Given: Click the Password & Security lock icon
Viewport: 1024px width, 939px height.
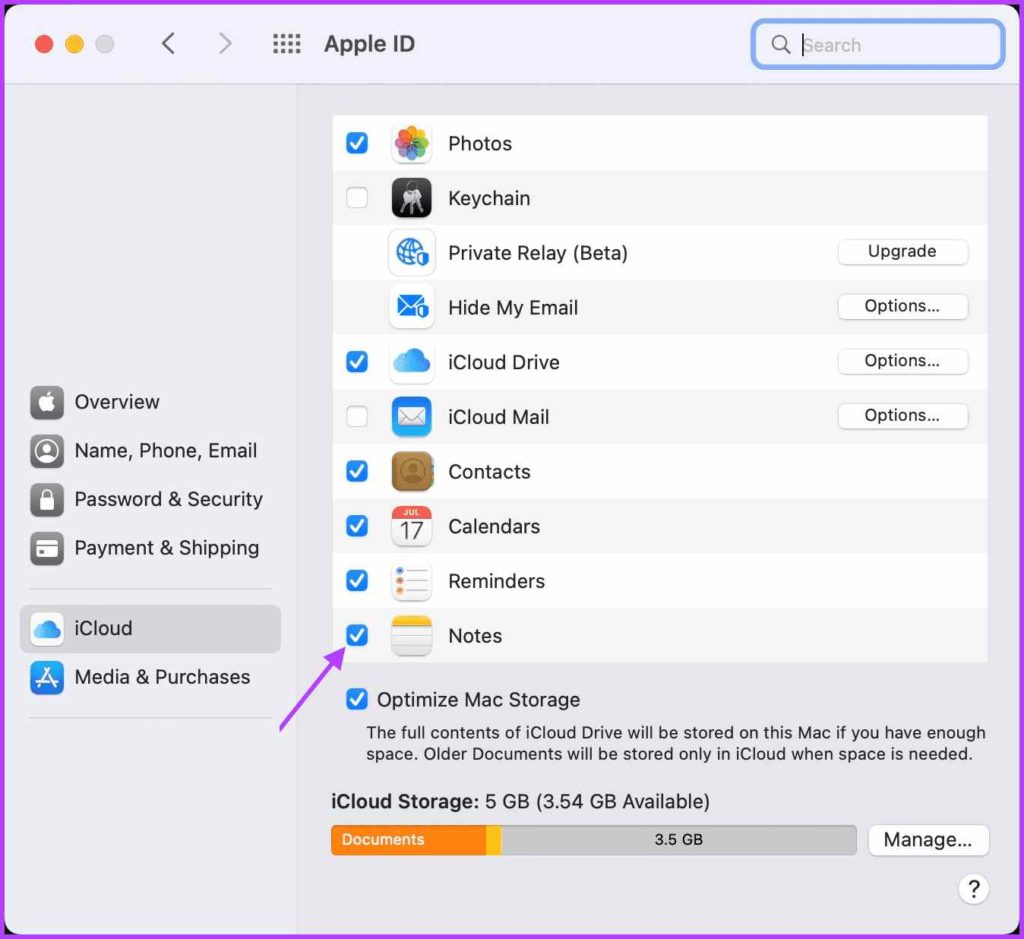Looking at the screenshot, I should pyautogui.click(x=47, y=500).
